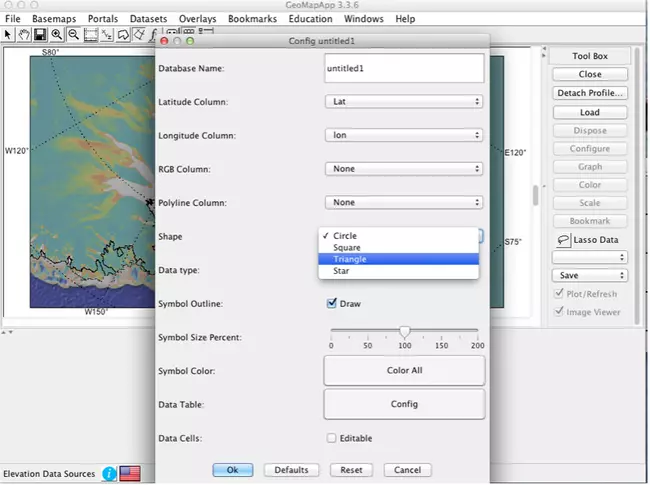The image size is (650, 485).
Task: Select the zoom out magnifier tool
Action: pos(74,34)
